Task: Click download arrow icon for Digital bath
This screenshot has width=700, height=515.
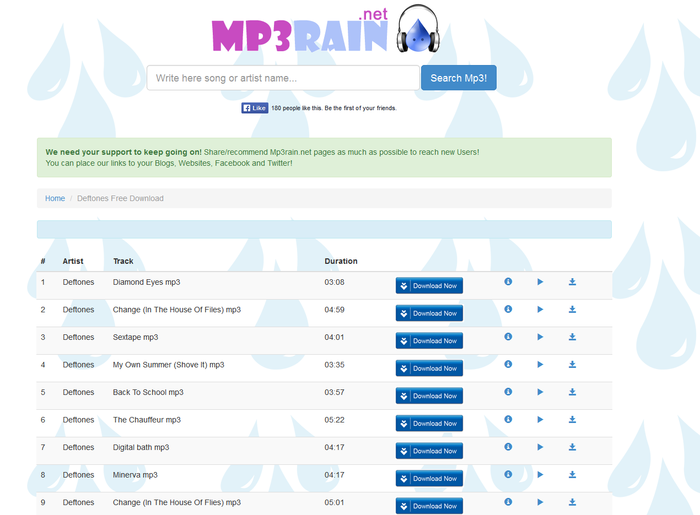Action: click(x=572, y=447)
